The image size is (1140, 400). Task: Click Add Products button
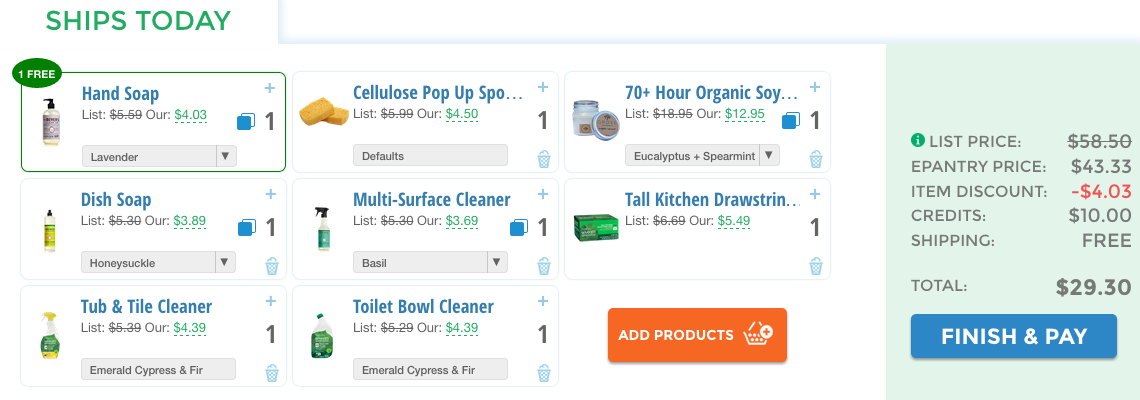coord(697,335)
